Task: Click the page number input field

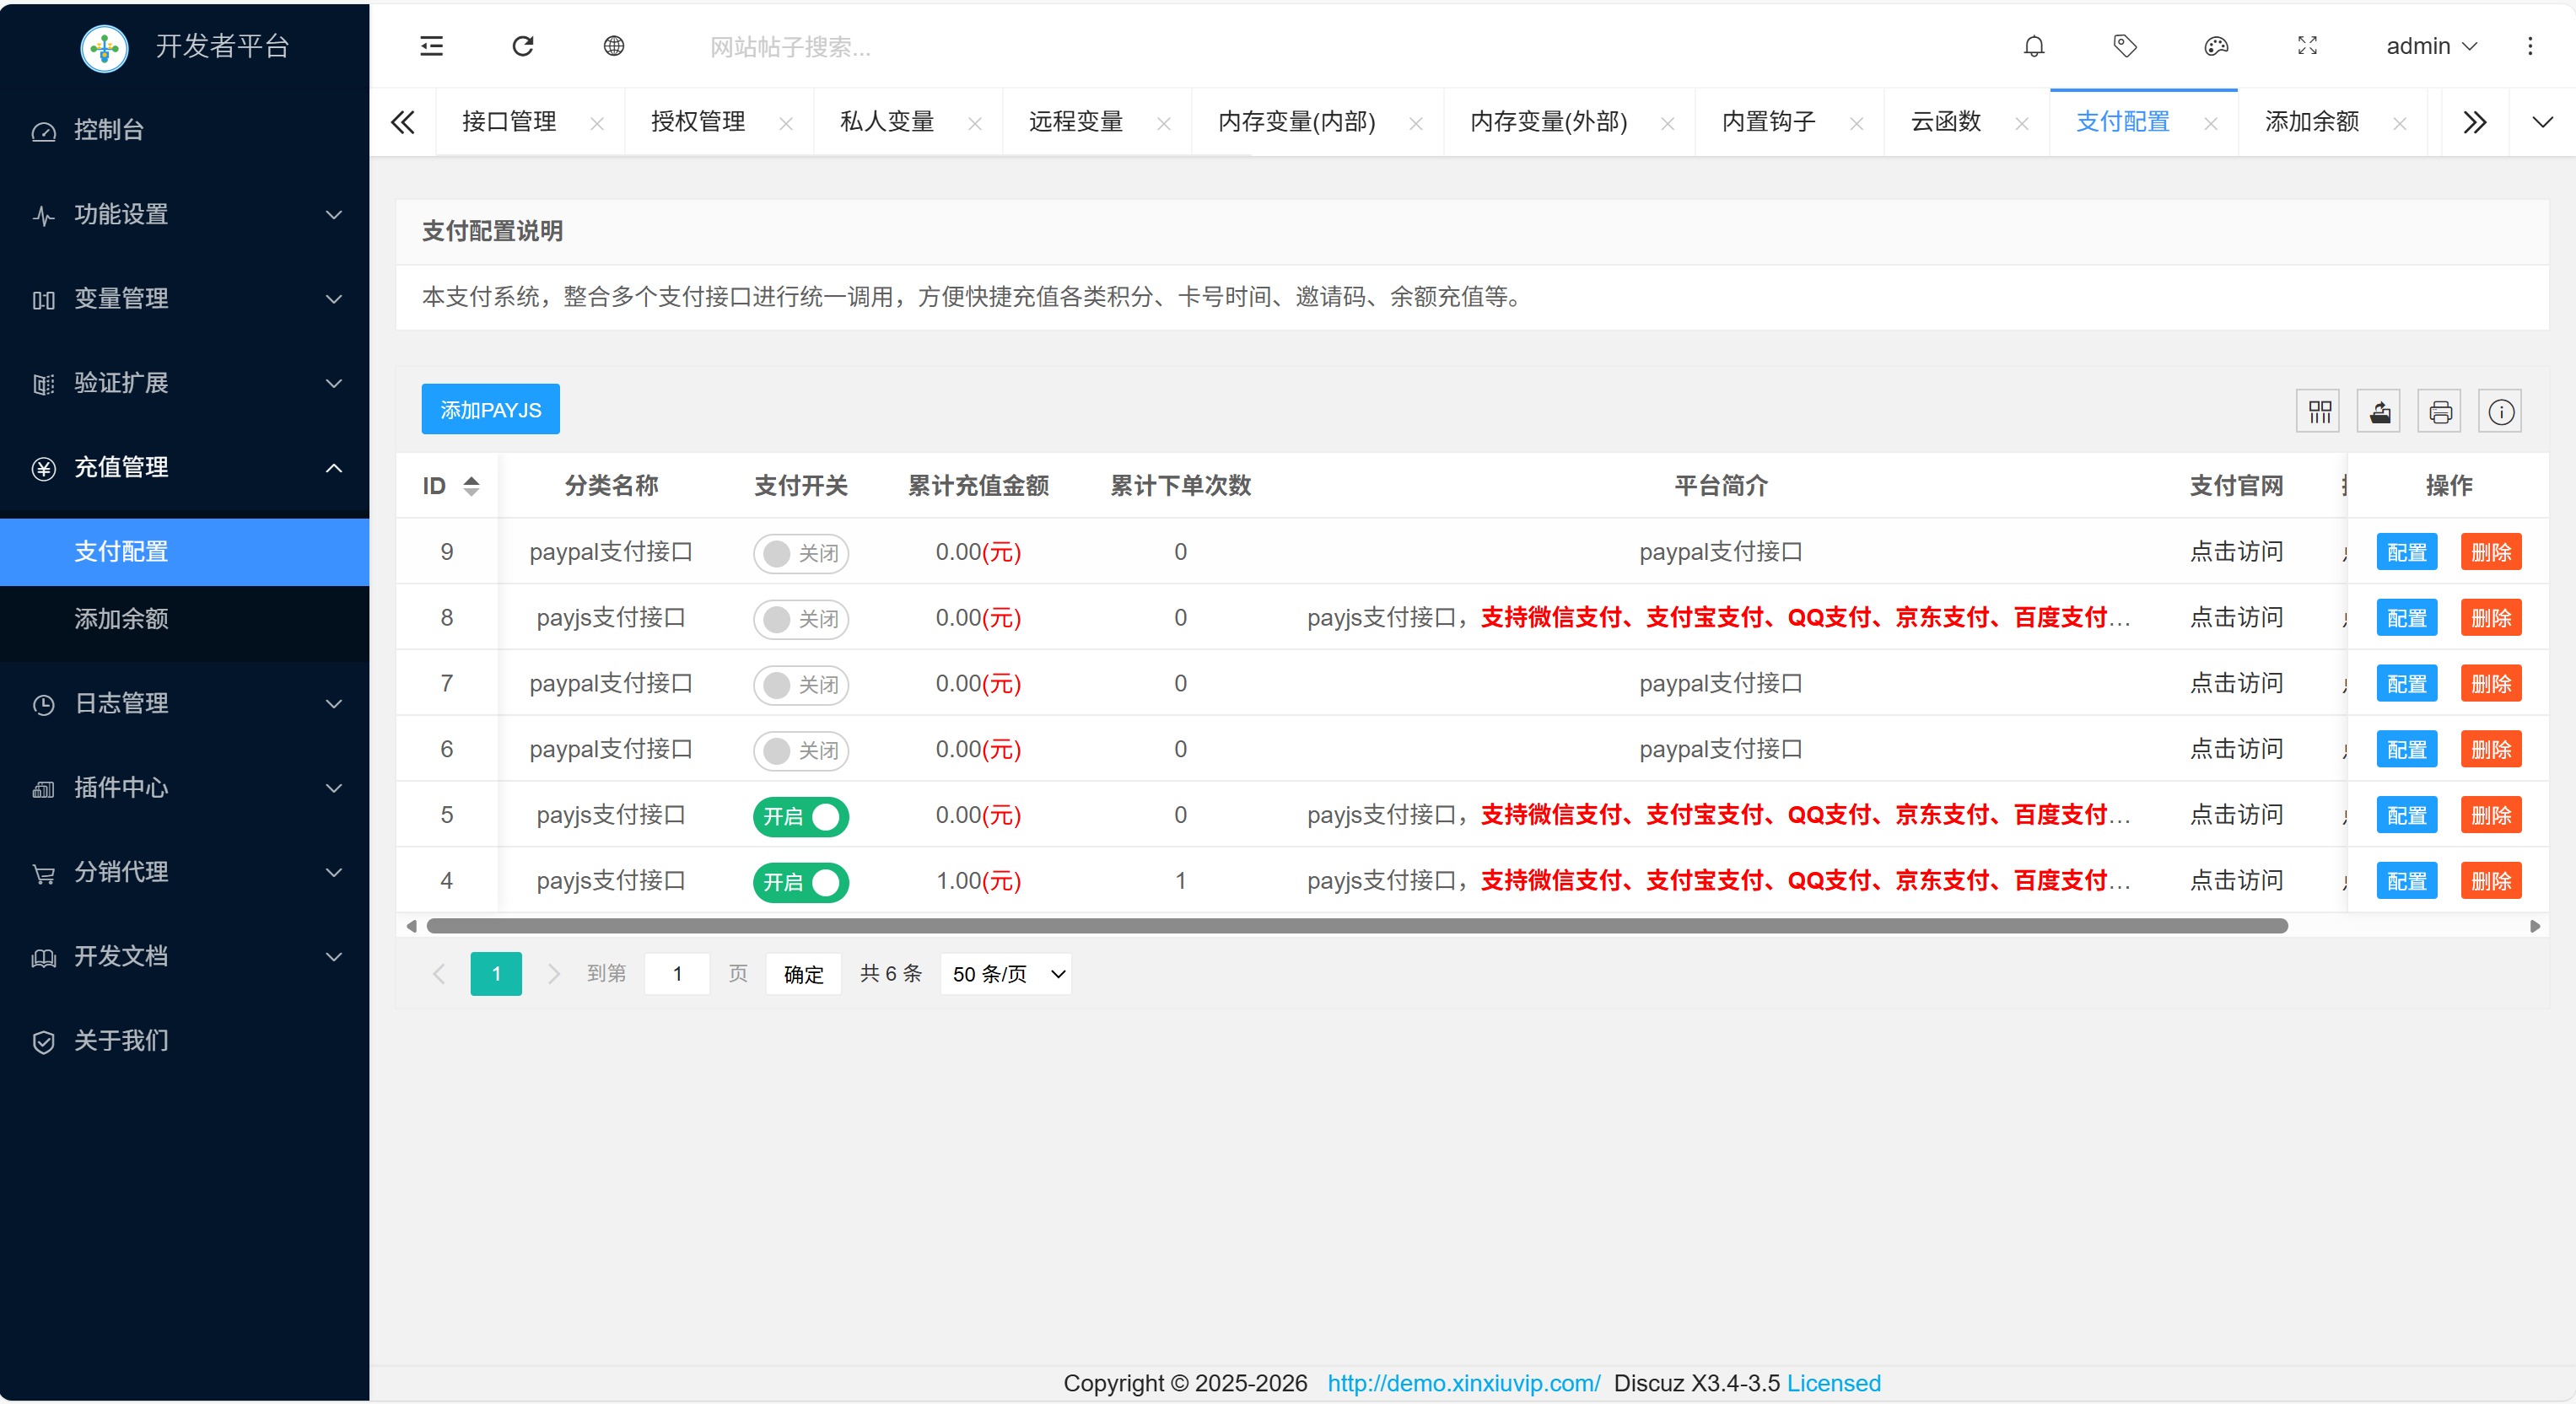Action: click(677, 974)
